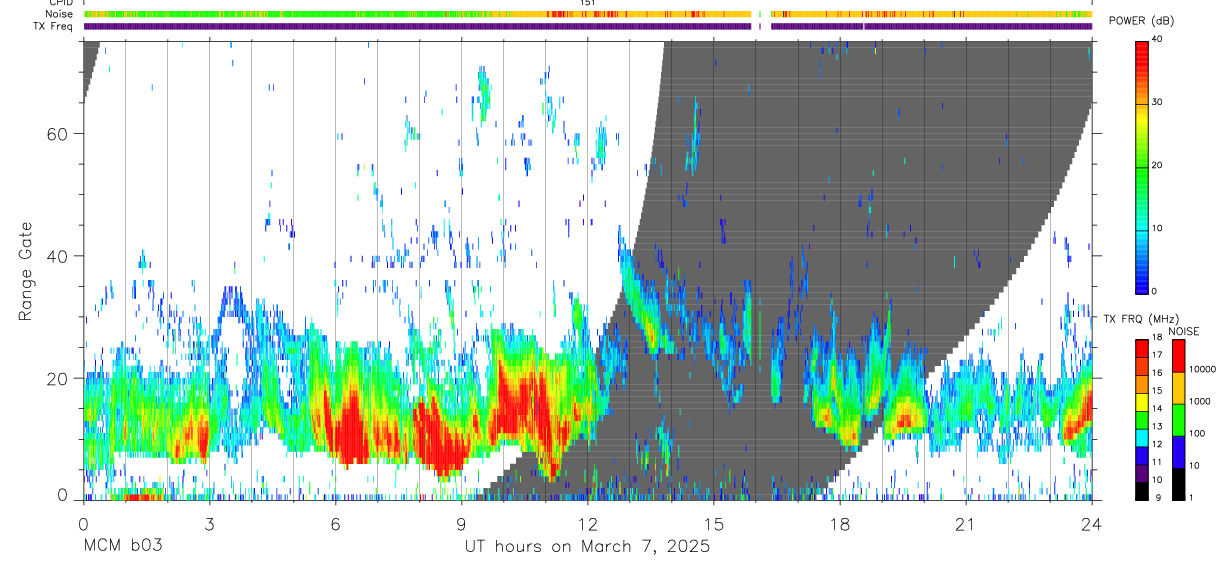
Task: Click the NOISE legend title
Action: click(x=1183, y=331)
